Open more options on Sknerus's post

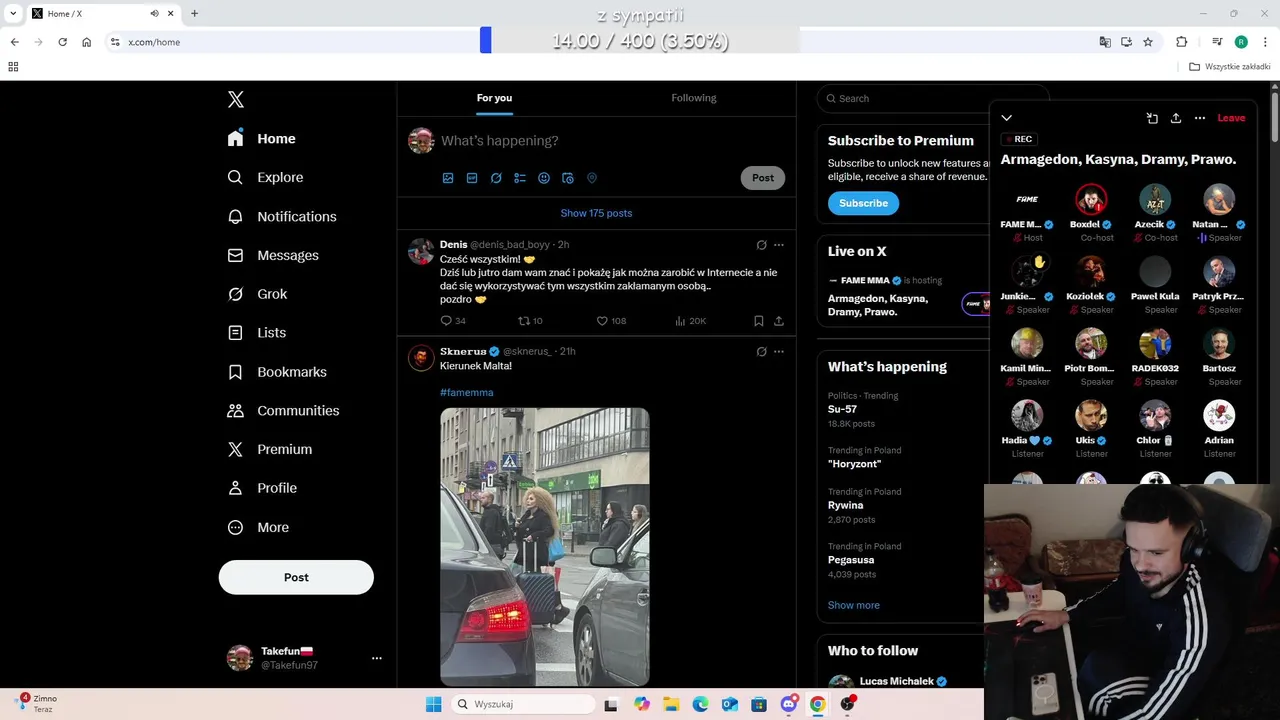coord(779,352)
